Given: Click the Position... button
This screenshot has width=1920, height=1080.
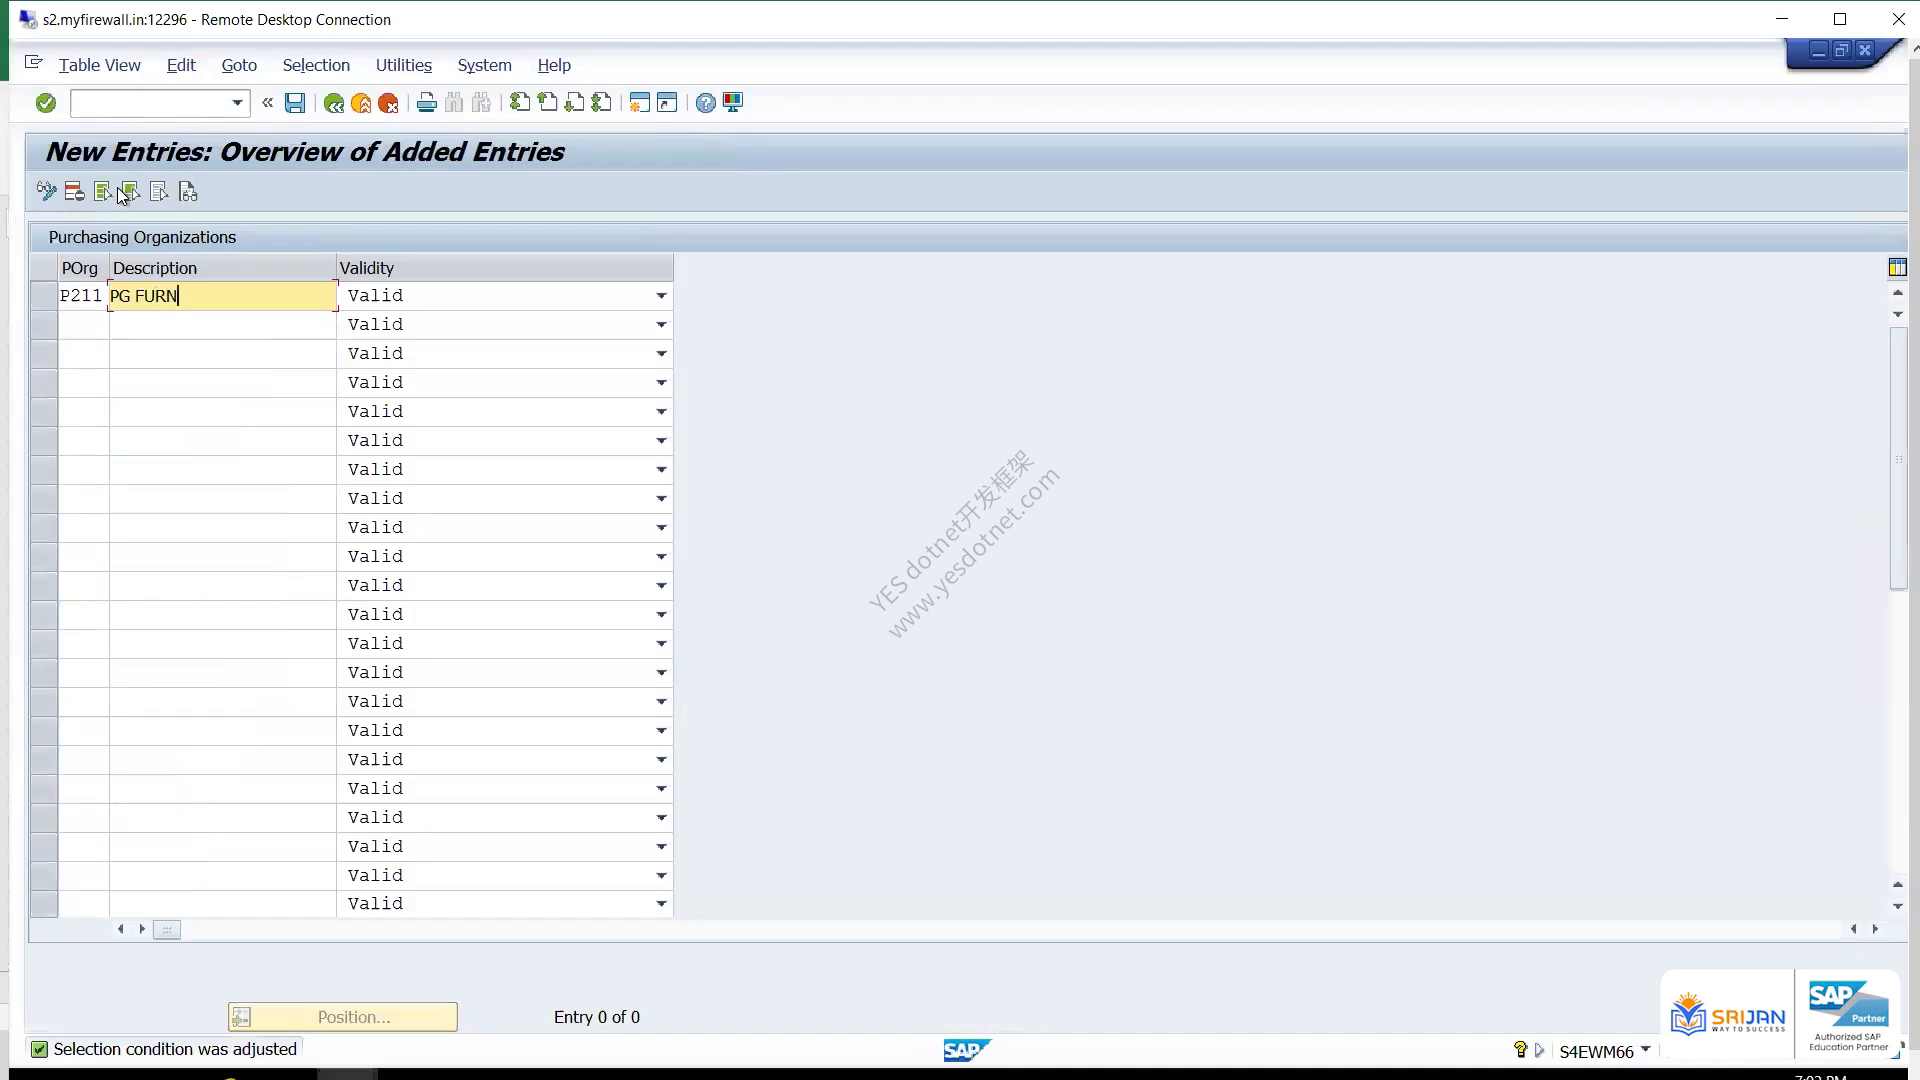Looking at the screenshot, I should pos(343,1017).
